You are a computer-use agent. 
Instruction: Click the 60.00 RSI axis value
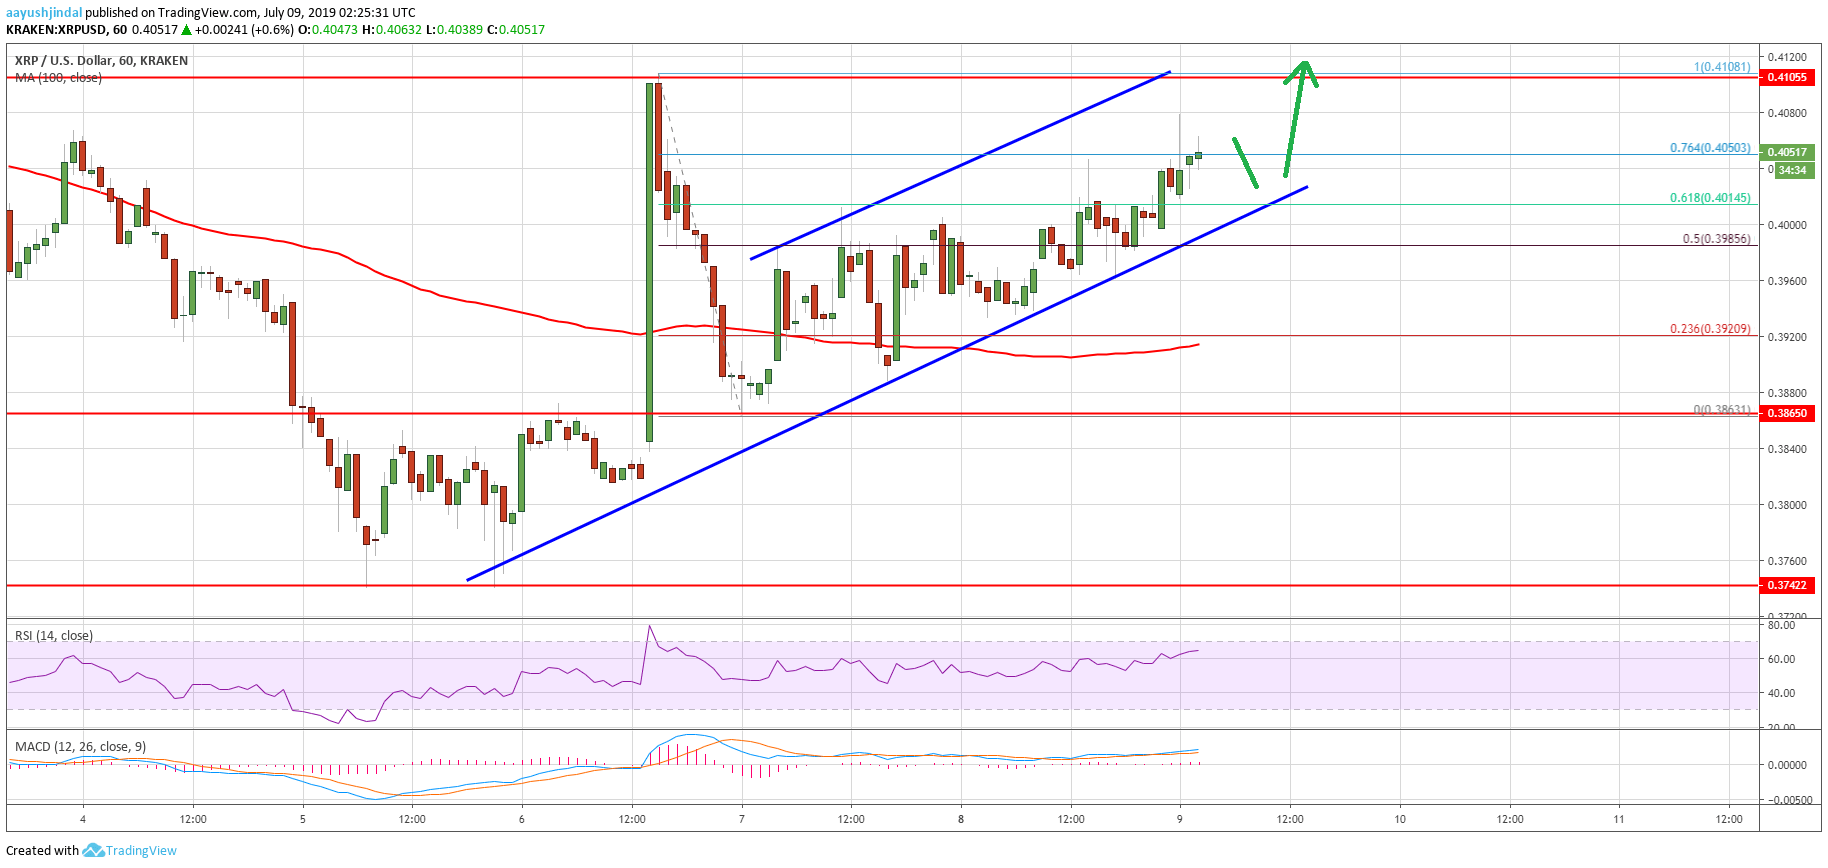click(x=1781, y=659)
